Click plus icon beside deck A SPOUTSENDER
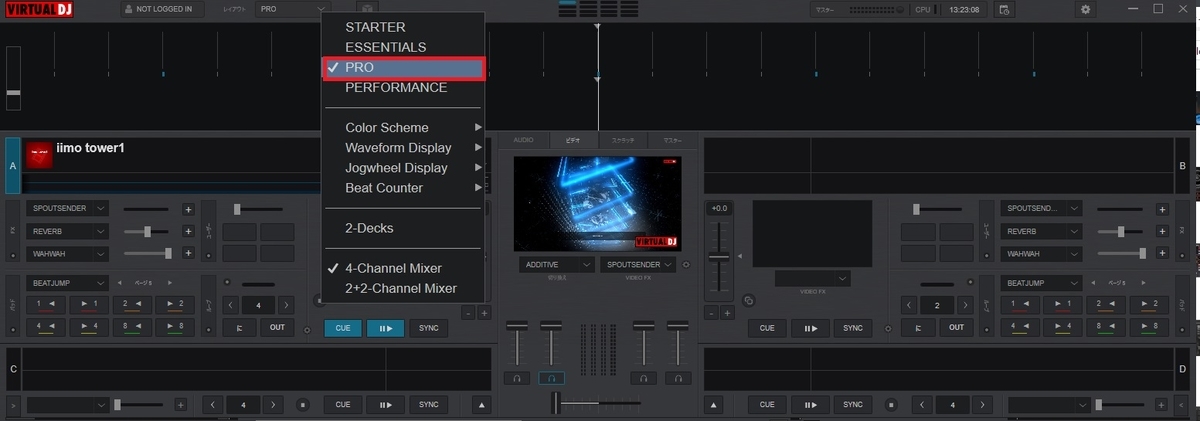The image size is (1200, 421). tap(188, 209)
